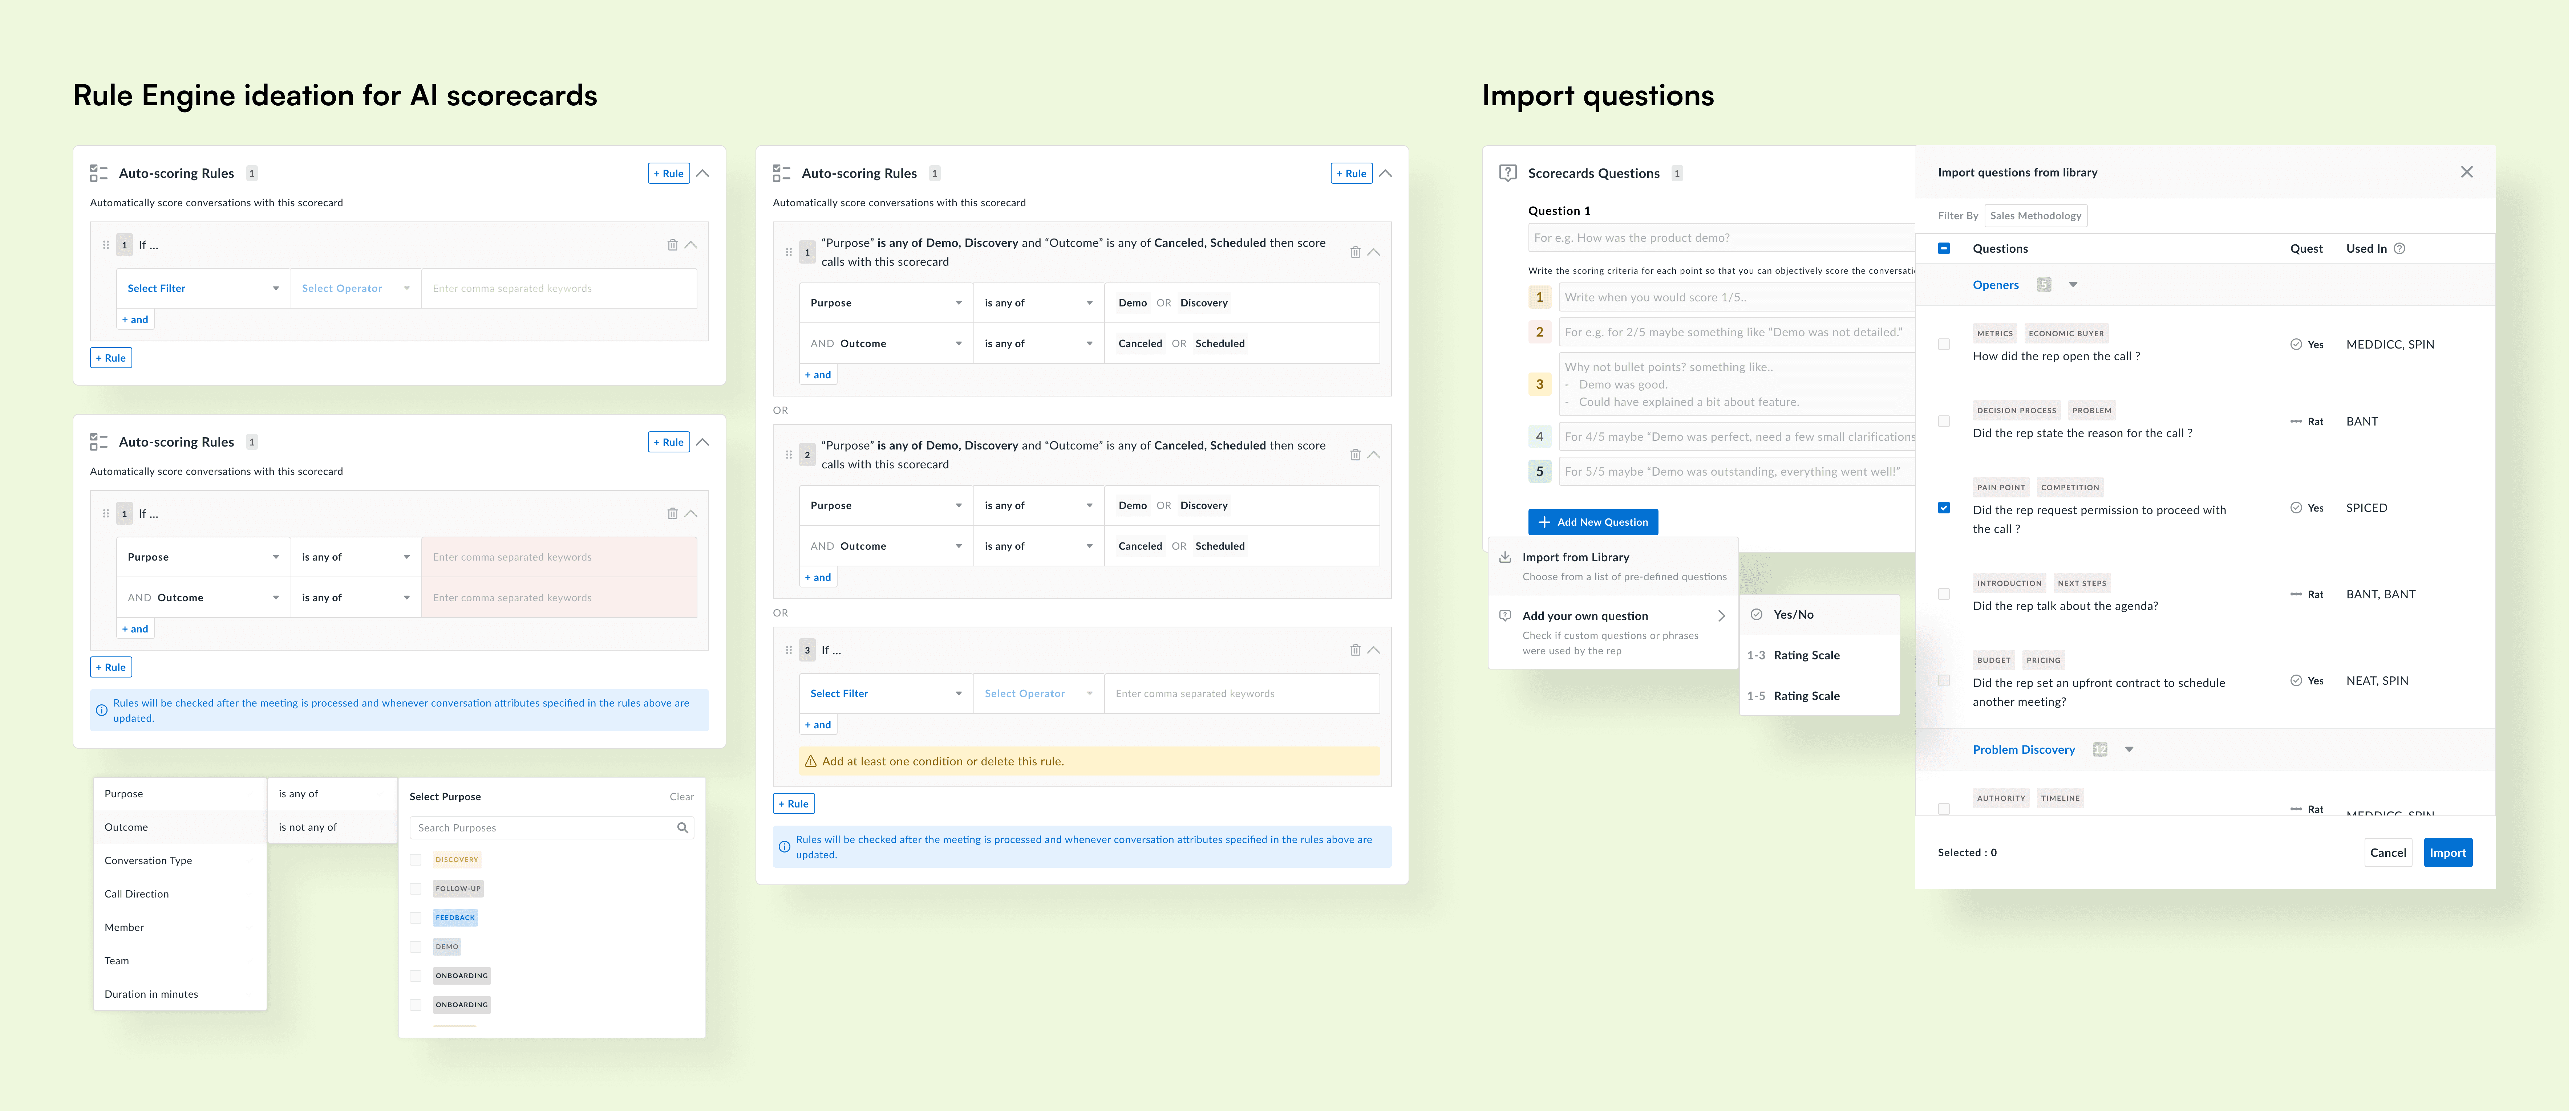Image resolution: width=2576 pixels, height=1111 pixels.
Task: Click Import from Library download icon
Action: click(x=1505, y=557)
